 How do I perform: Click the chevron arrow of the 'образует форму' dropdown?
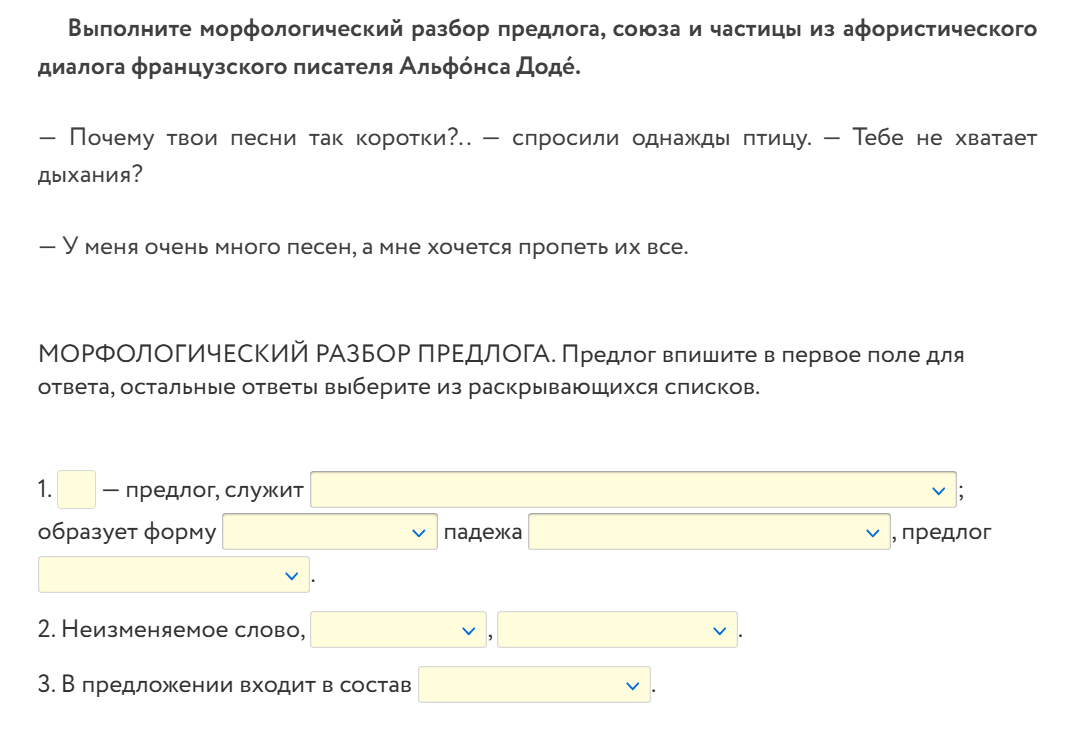[x=419, y=534]
